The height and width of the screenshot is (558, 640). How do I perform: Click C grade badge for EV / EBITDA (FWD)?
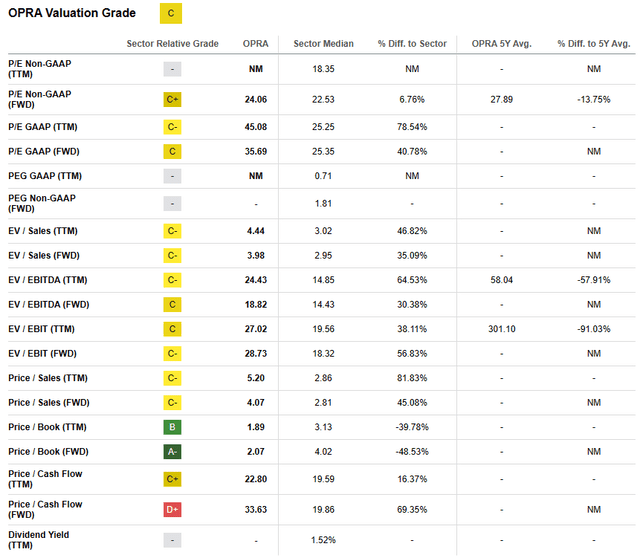[x=172, y=305]
